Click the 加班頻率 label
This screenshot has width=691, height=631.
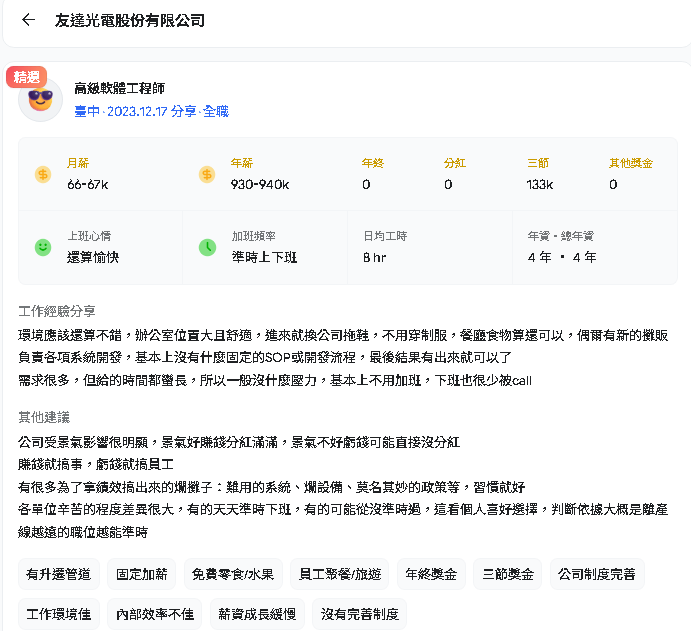pos(254,236)
